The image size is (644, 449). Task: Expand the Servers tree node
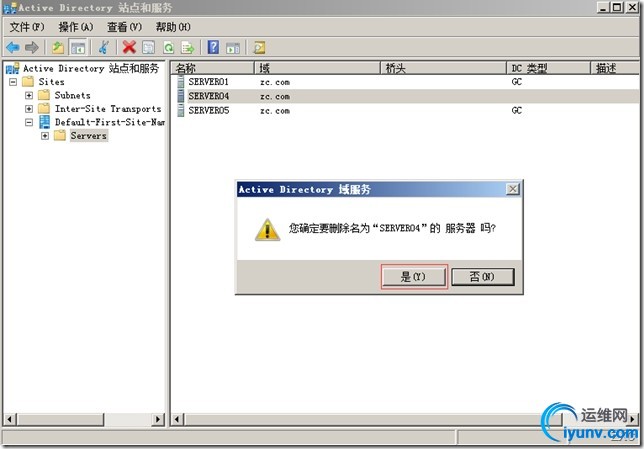pos(45,136)
